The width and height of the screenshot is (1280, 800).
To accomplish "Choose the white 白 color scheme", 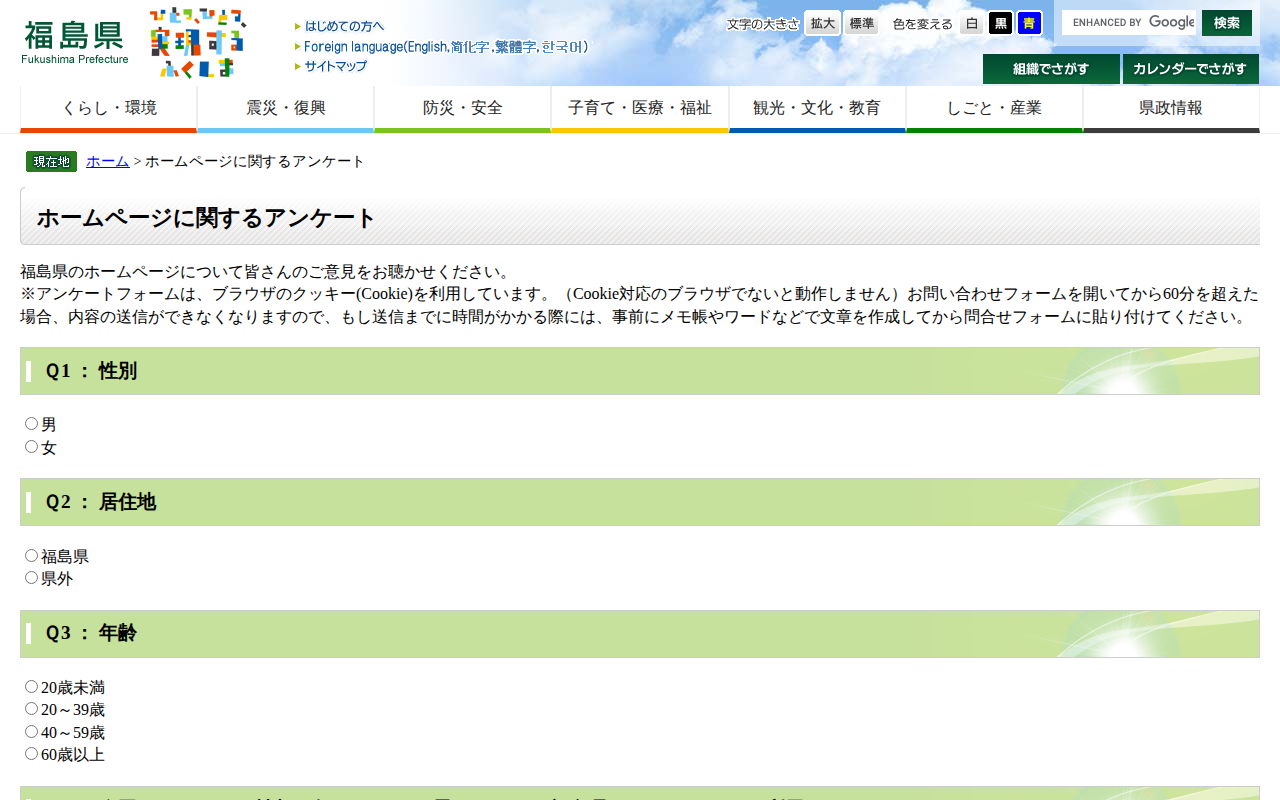I will point(972,23).
